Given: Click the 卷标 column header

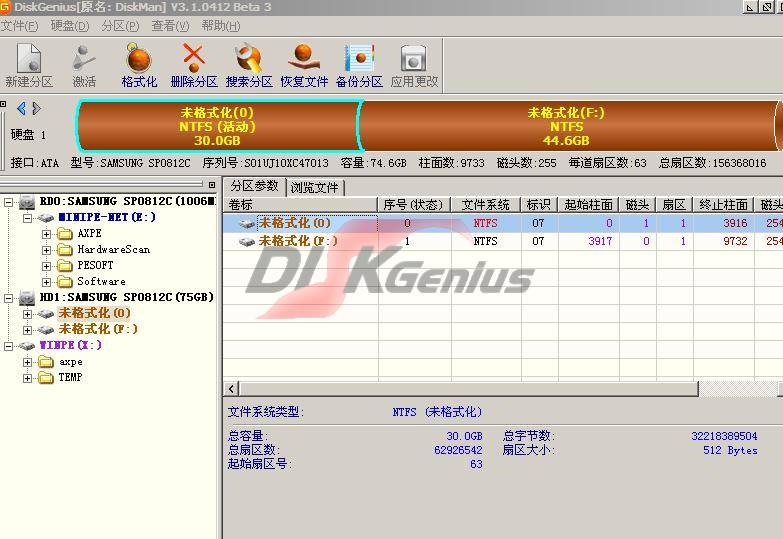Looking at the screenshot, I should 300,204.
